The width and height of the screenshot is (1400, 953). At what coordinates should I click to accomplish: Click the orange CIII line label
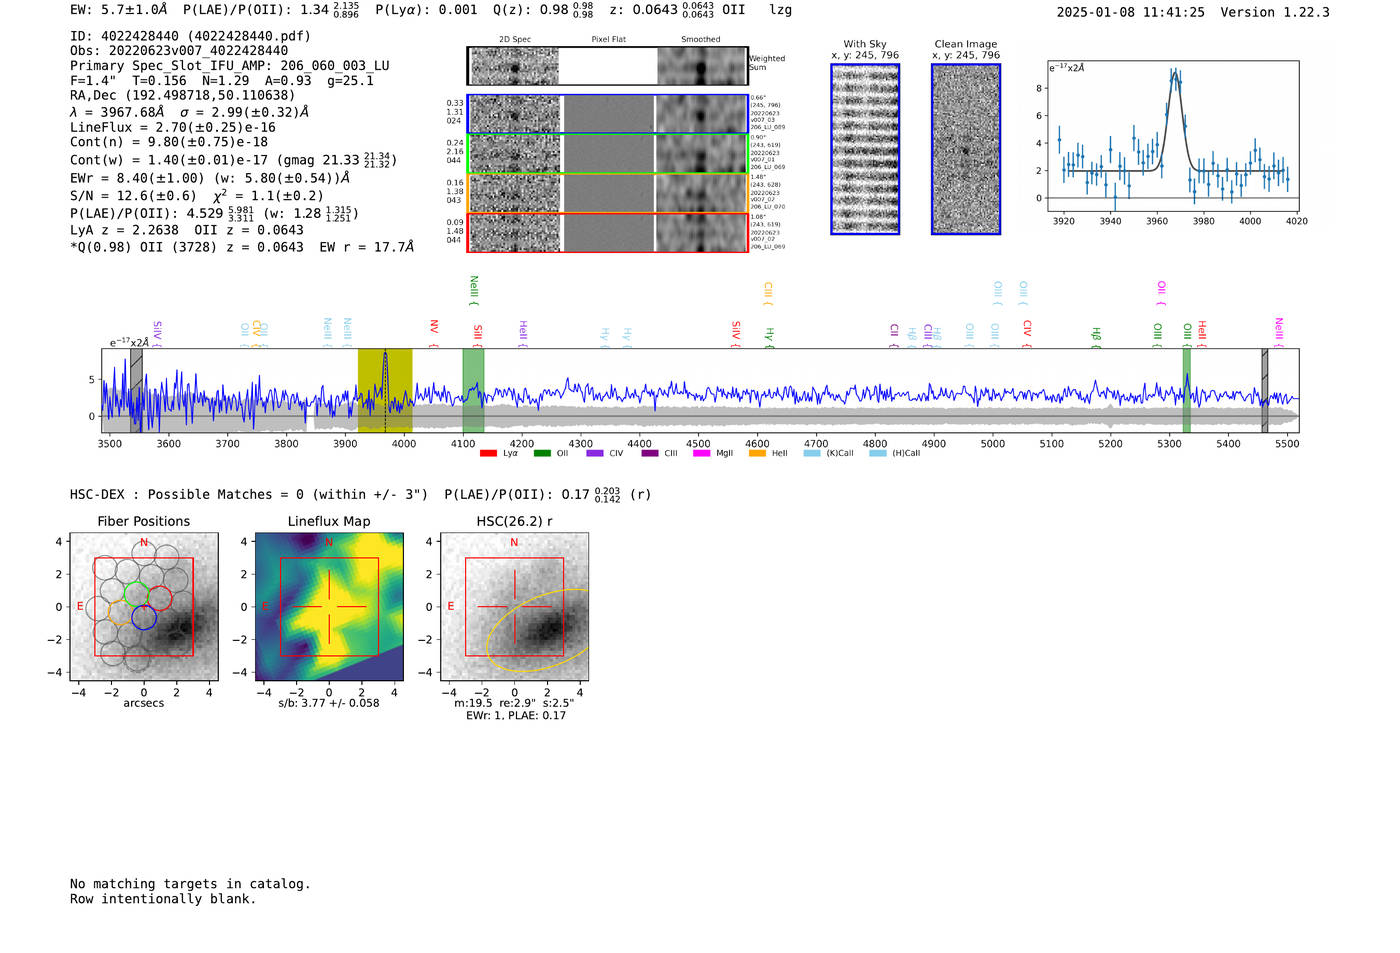coord(768,293)
